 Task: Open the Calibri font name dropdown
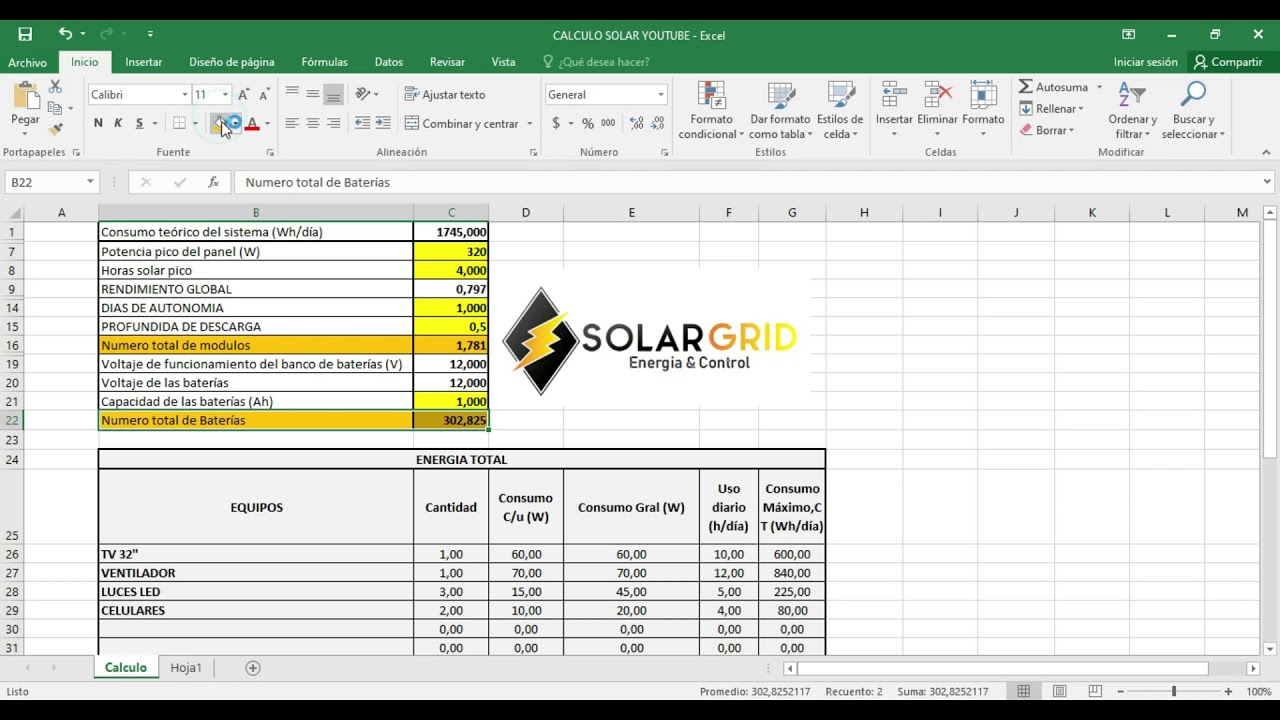pos(184,94)
